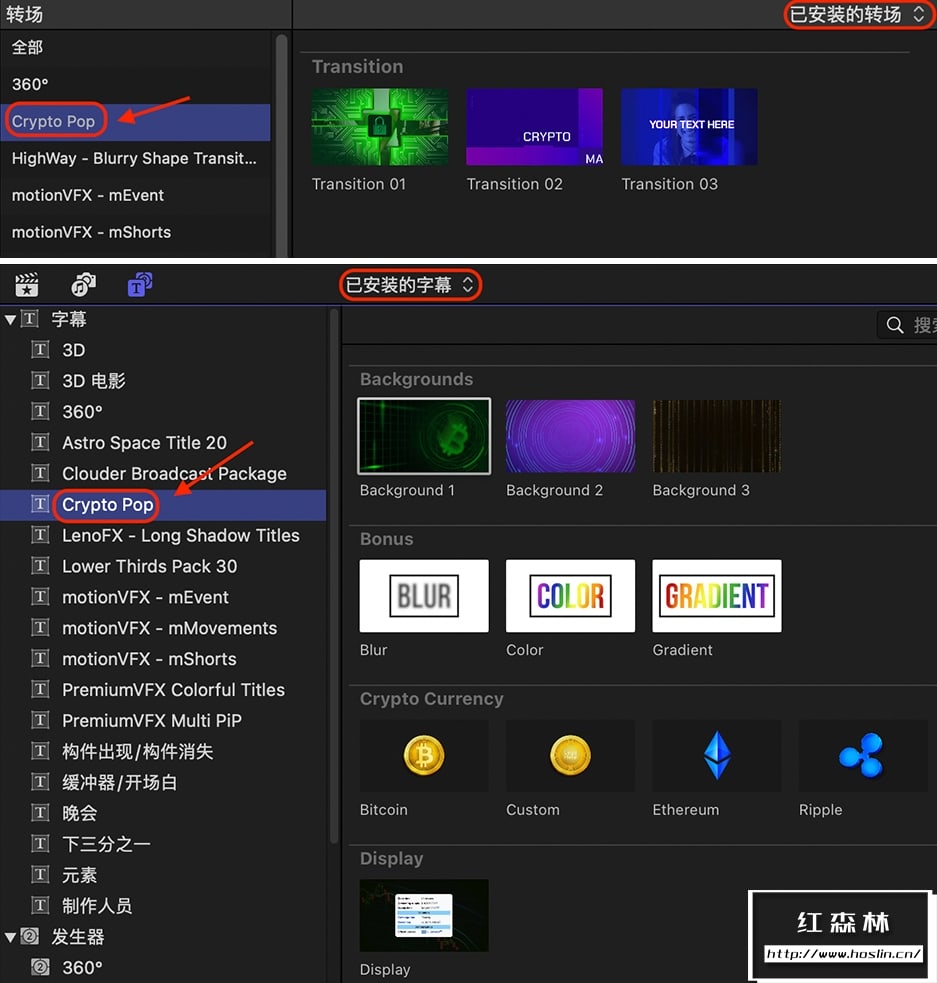The height and width of the screenshot is (983, 937).
Task: Click the T icon beside 晚会
Action: pyautogui.click(x=40, y=812)
